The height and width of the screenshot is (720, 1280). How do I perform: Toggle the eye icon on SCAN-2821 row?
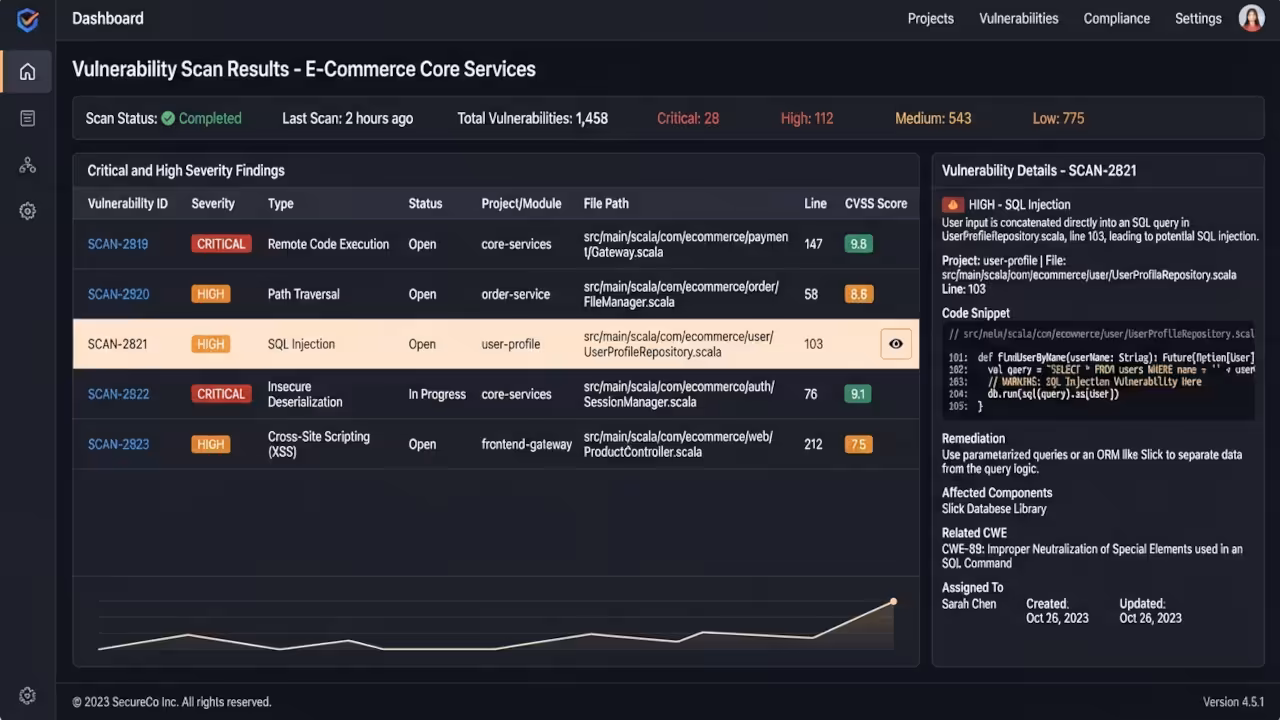896,344
